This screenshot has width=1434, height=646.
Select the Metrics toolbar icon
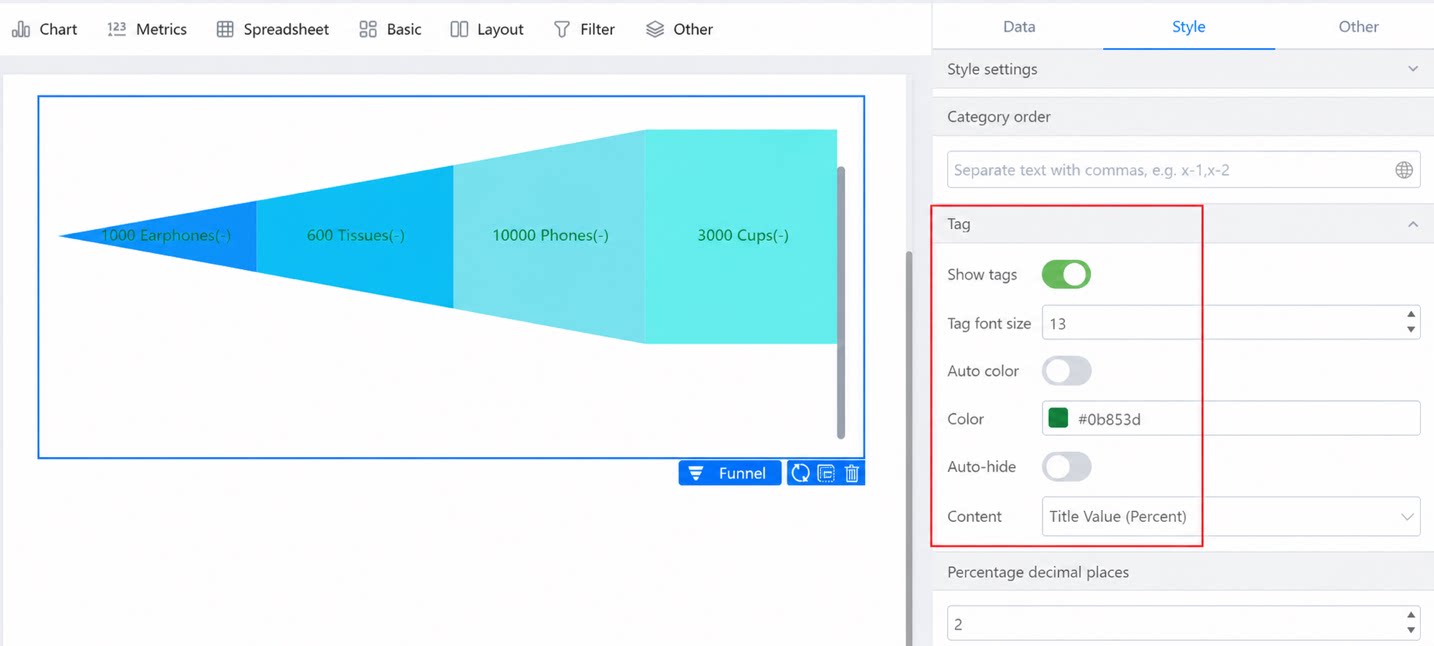[x=116, y=29]
